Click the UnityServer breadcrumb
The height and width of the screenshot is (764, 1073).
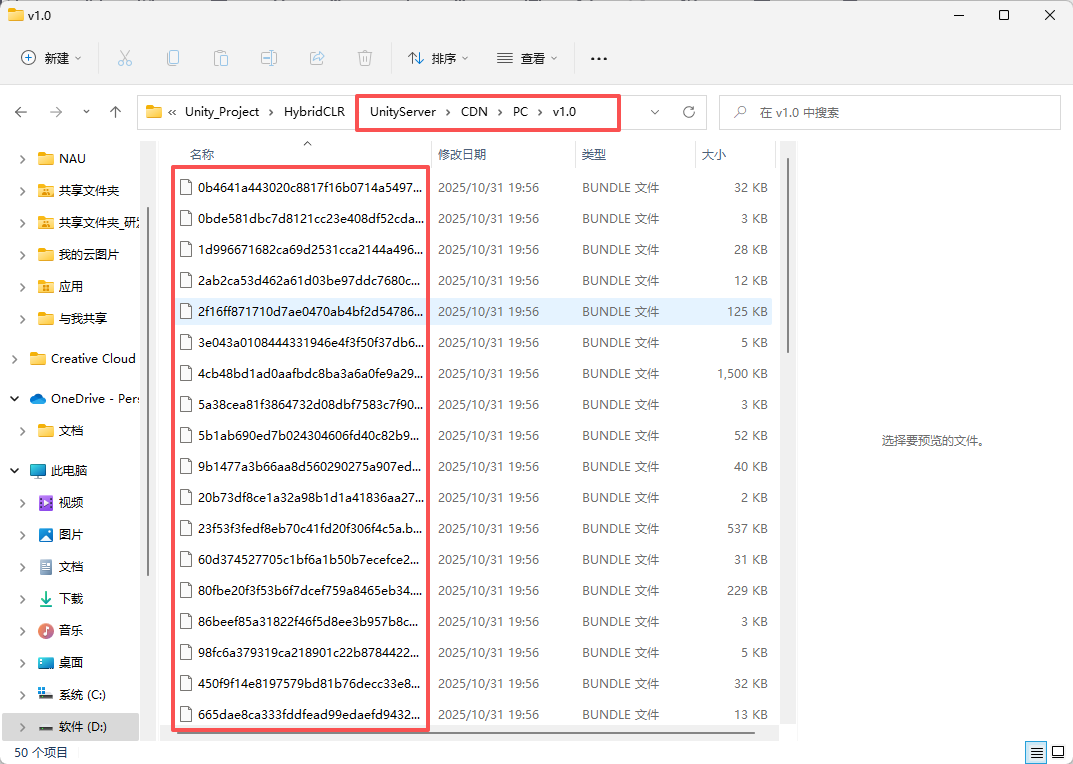point(403,112)
